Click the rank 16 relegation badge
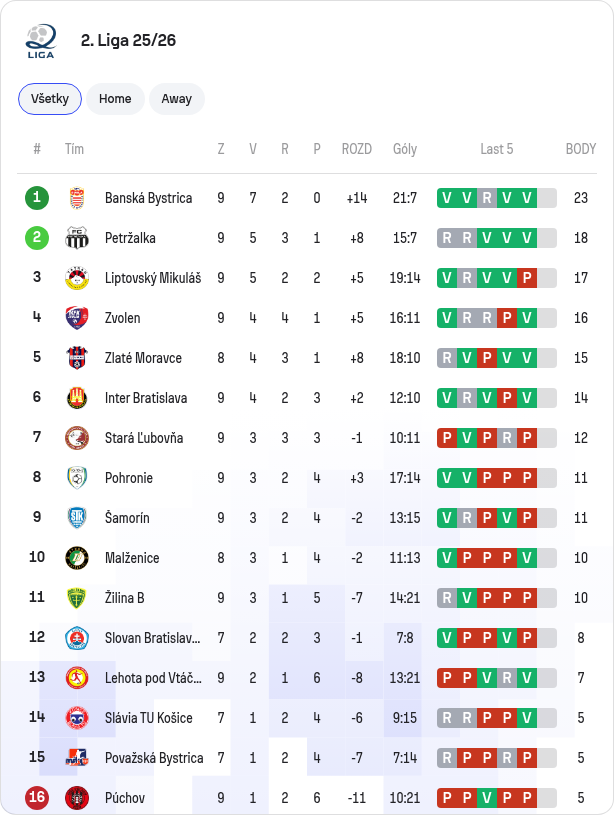This screenshot has width=614, height=815. pyautogui.click(x=37, y=797)
